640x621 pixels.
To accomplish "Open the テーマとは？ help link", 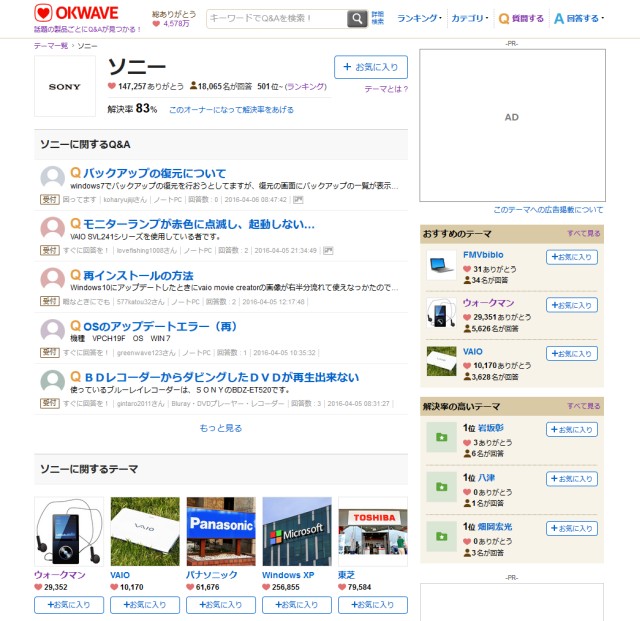I will click(x=386, y=89).
